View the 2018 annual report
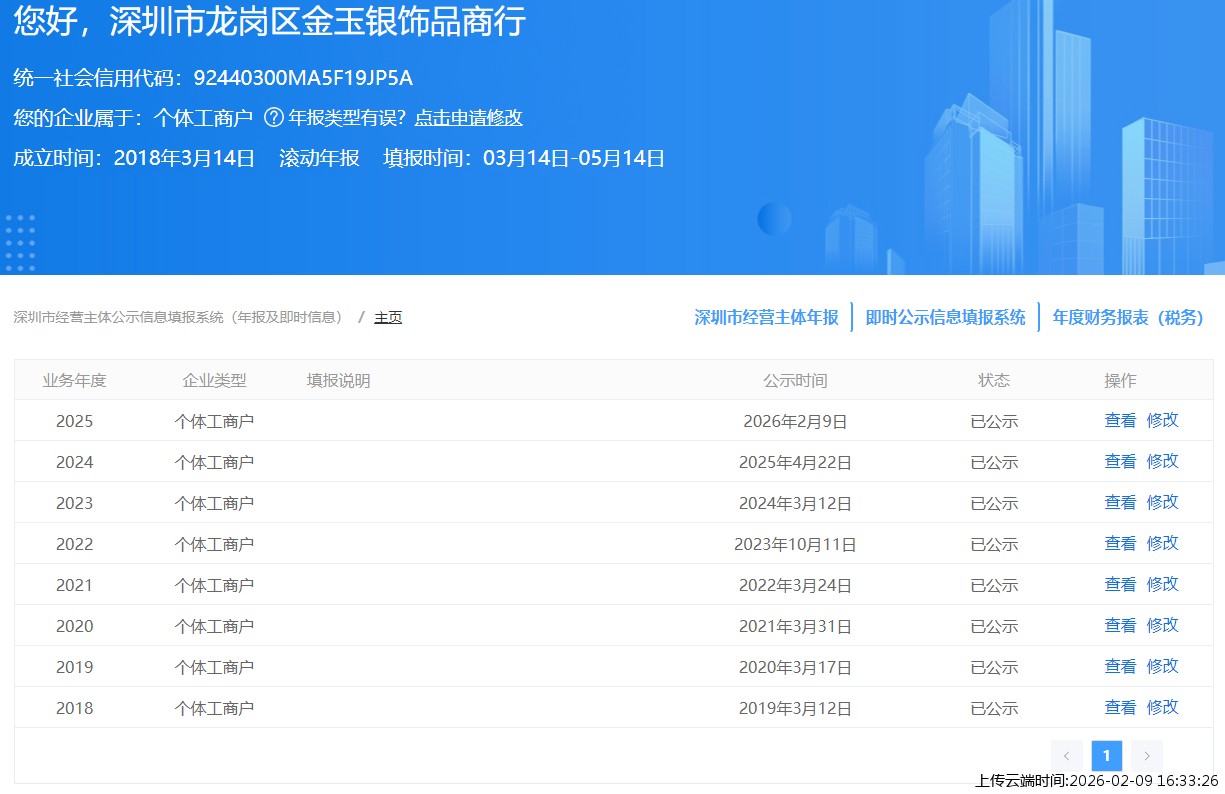1225x794 pixels. pyautogui.click(x=1120, y=708)
